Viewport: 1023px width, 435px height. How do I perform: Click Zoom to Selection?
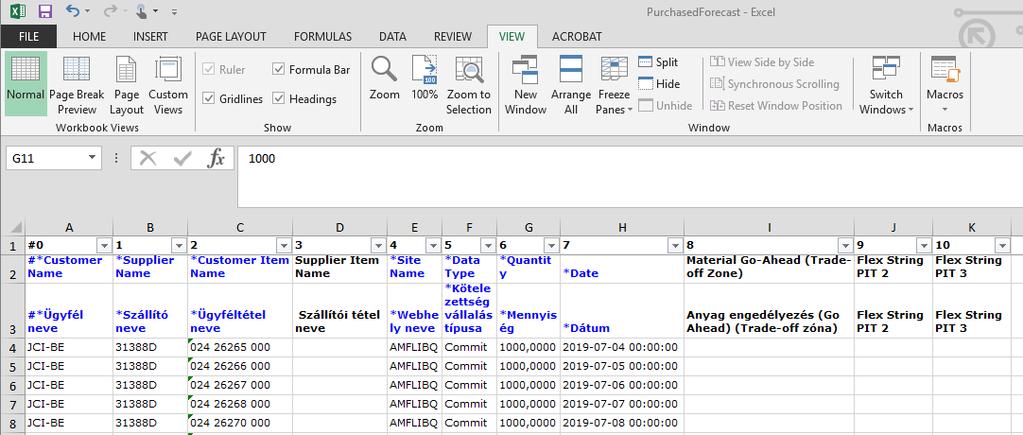[468, 85]
